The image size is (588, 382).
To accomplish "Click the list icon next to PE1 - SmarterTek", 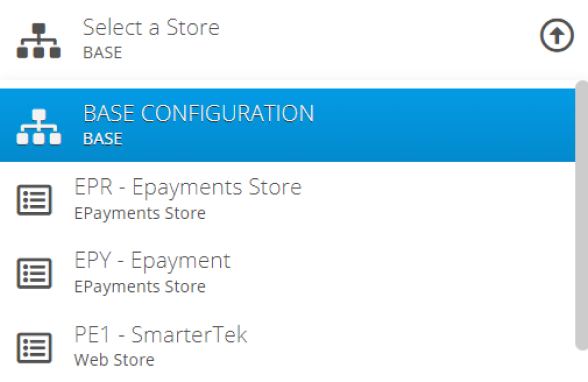I will [34, 347].
